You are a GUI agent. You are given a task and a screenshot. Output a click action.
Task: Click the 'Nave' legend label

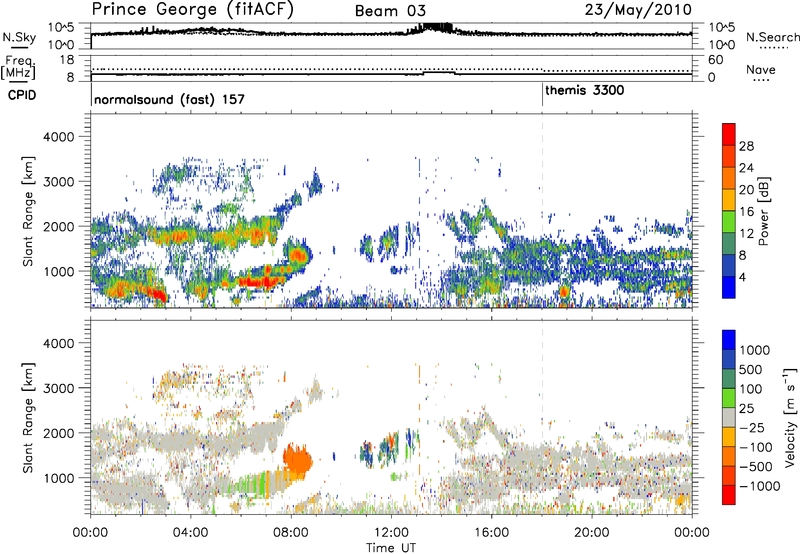coord(760,70)
